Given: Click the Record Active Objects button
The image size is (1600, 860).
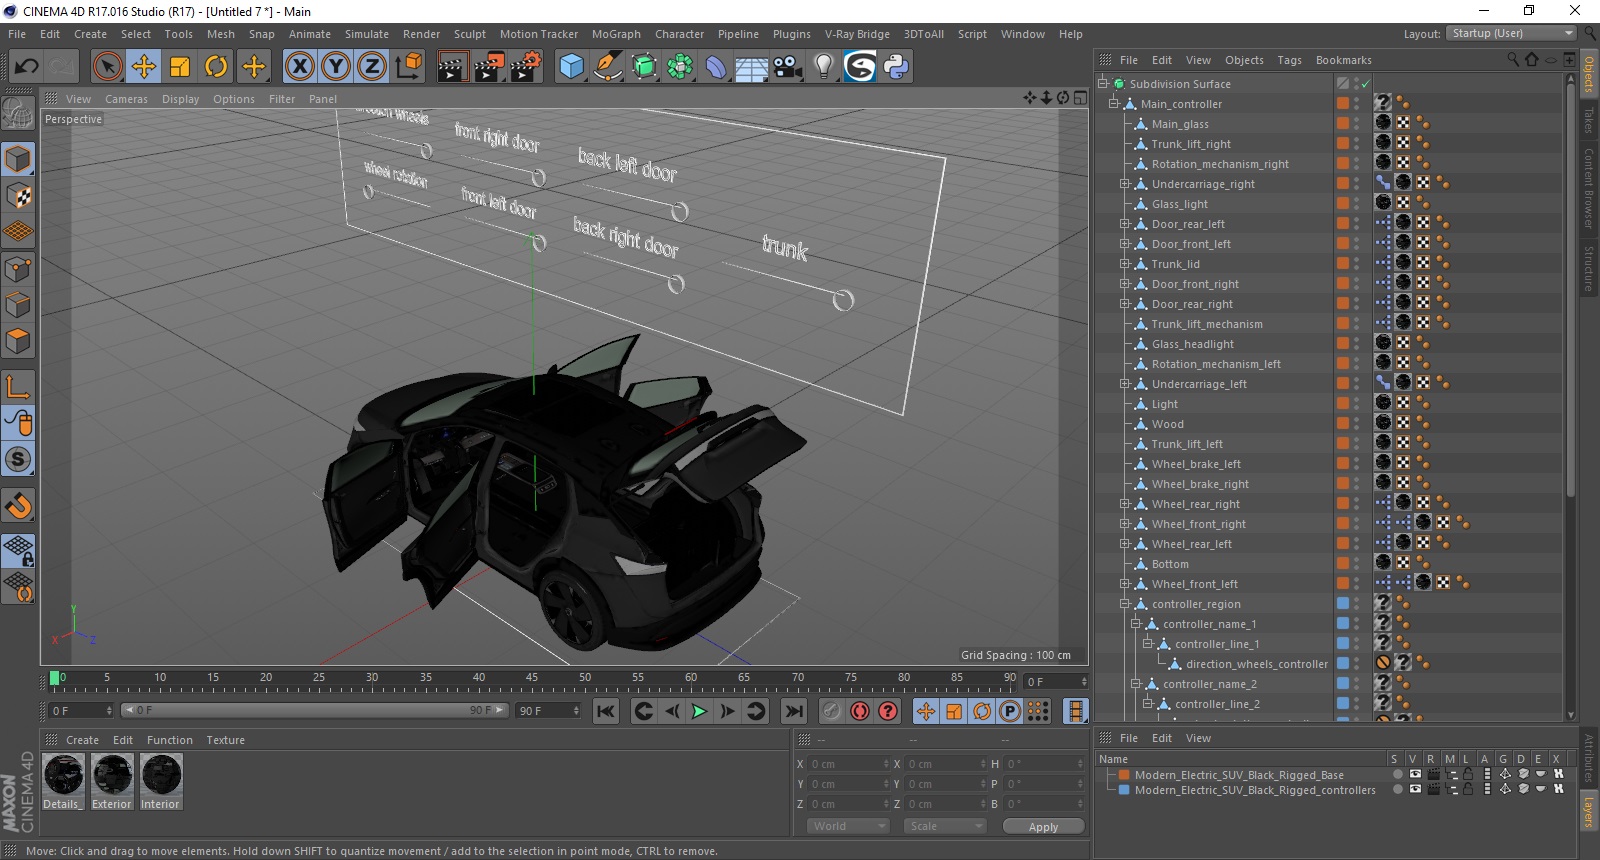Looking at the screenshot, I should click(831, 711).
